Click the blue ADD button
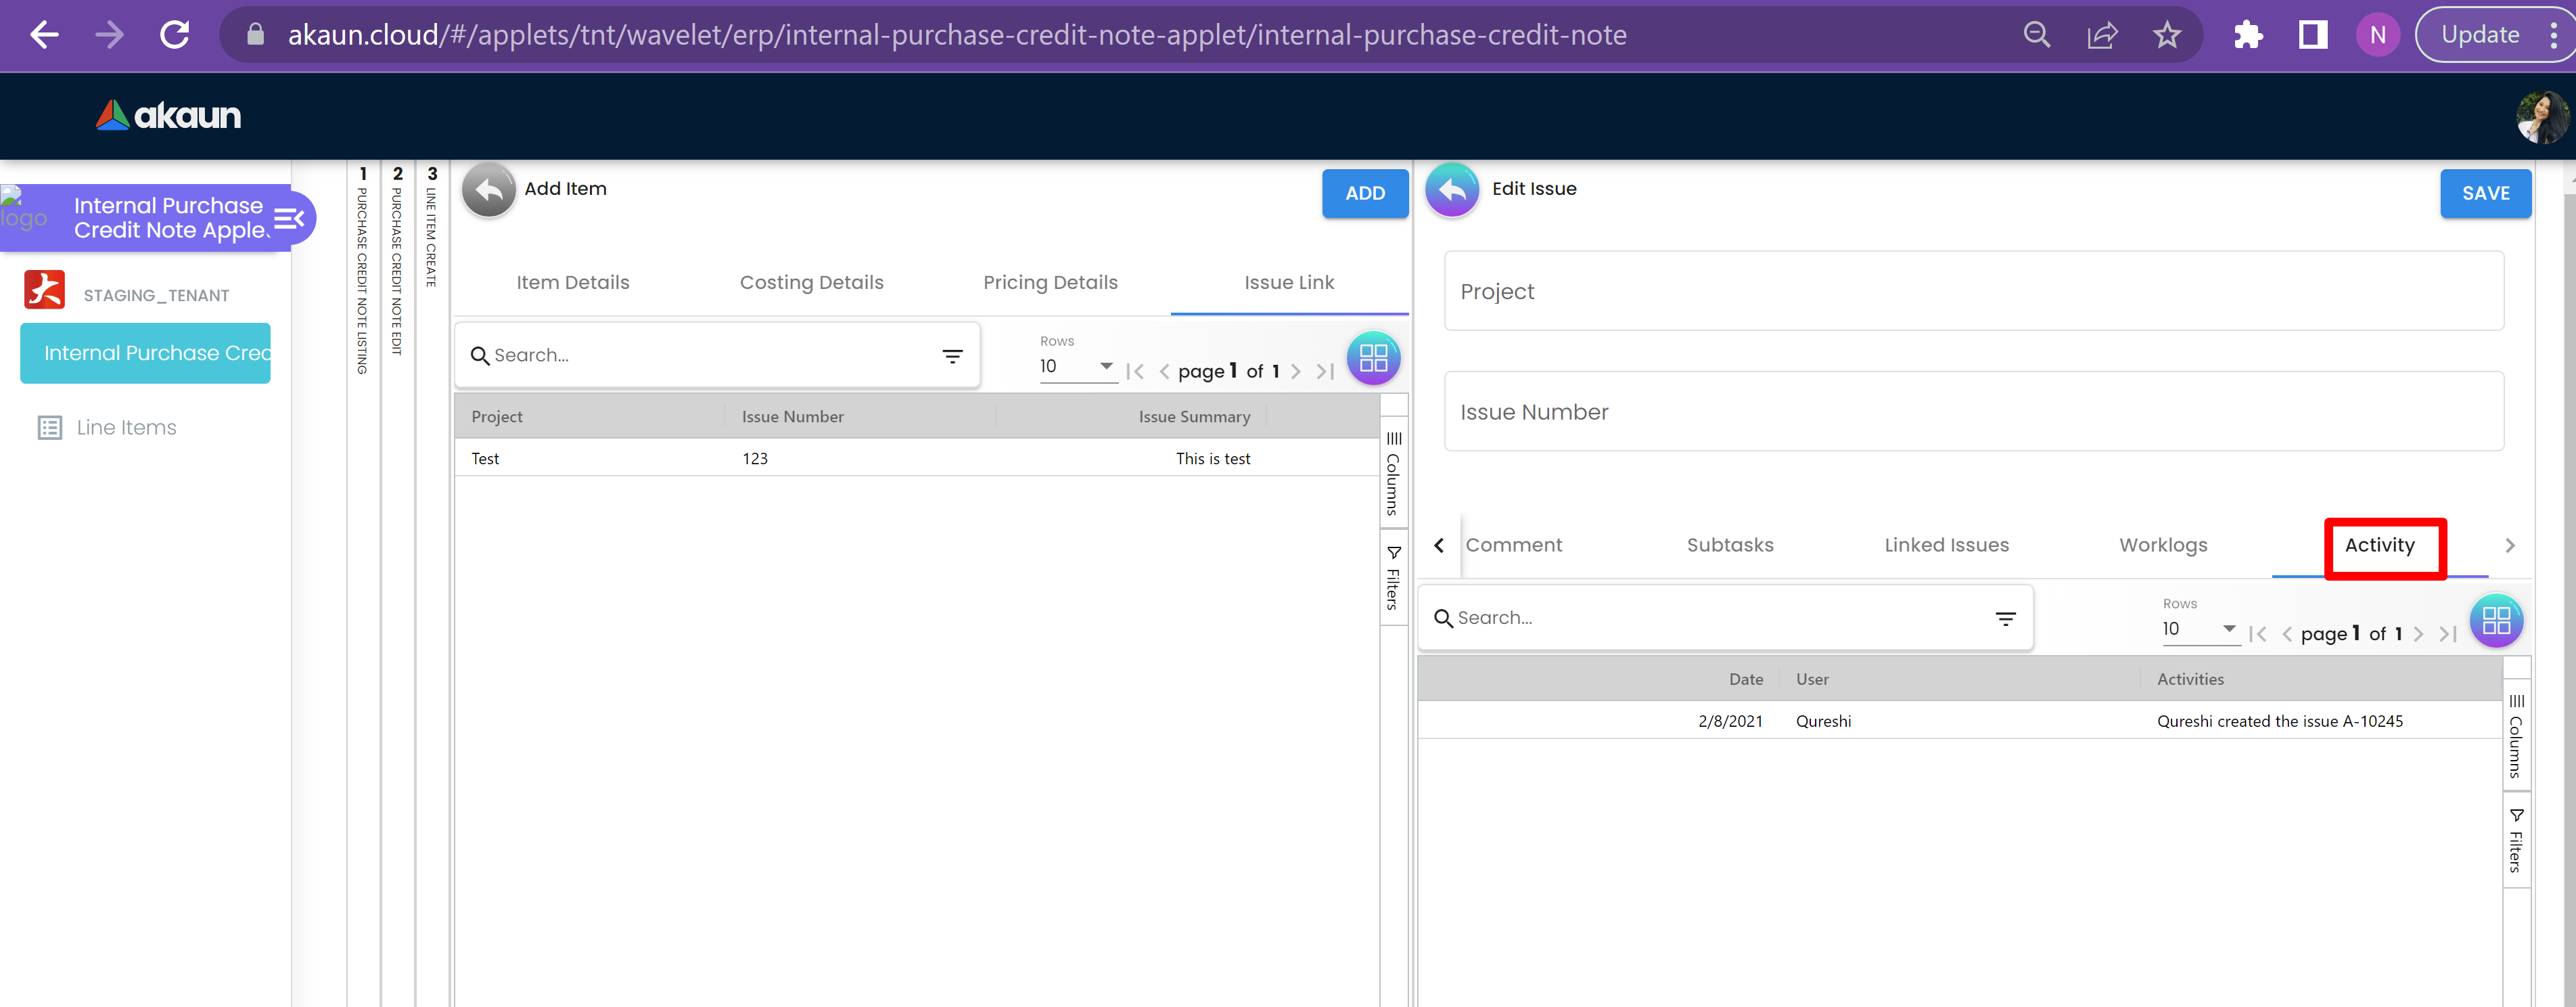 tap(1364, 193)
